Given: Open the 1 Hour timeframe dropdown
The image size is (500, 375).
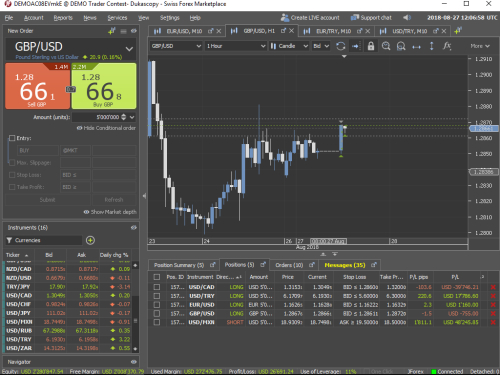Looking at the screenshot, I should tap(236, 46).
